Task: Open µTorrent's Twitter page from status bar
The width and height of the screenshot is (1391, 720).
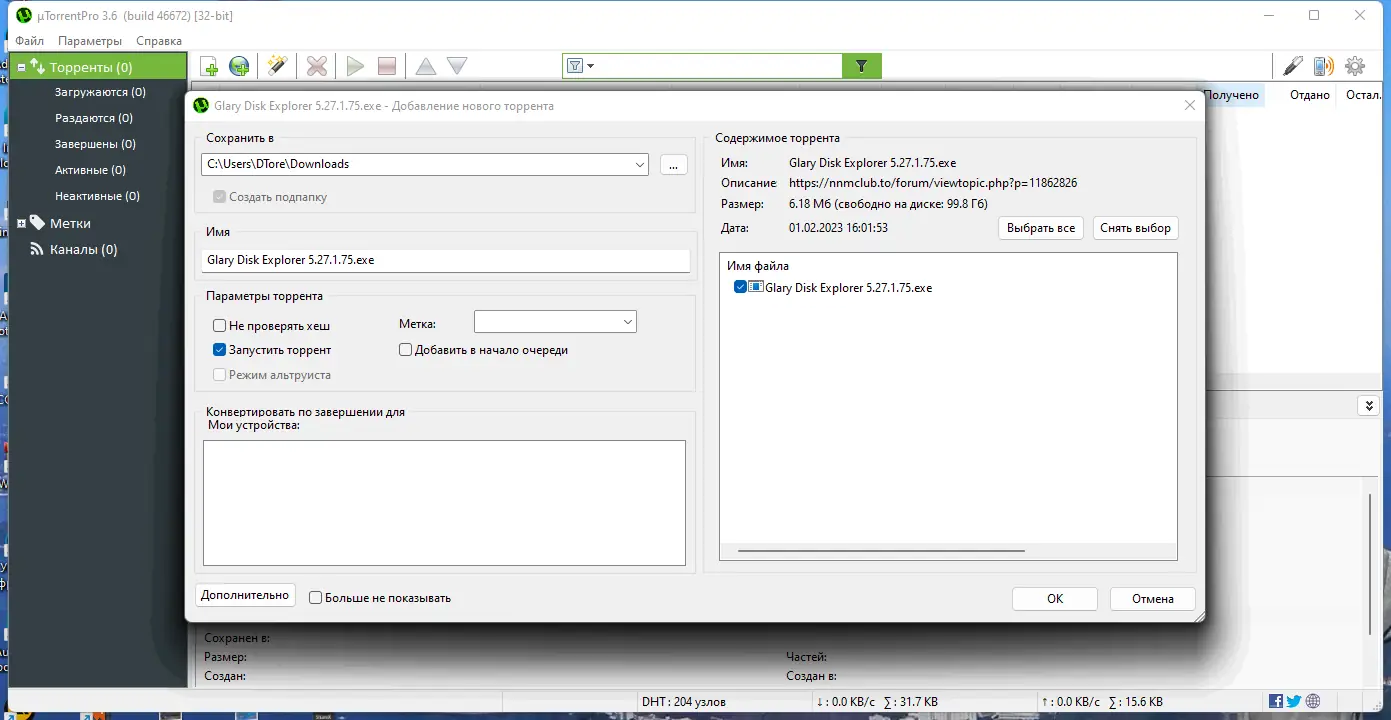Action: point(1293,700)
